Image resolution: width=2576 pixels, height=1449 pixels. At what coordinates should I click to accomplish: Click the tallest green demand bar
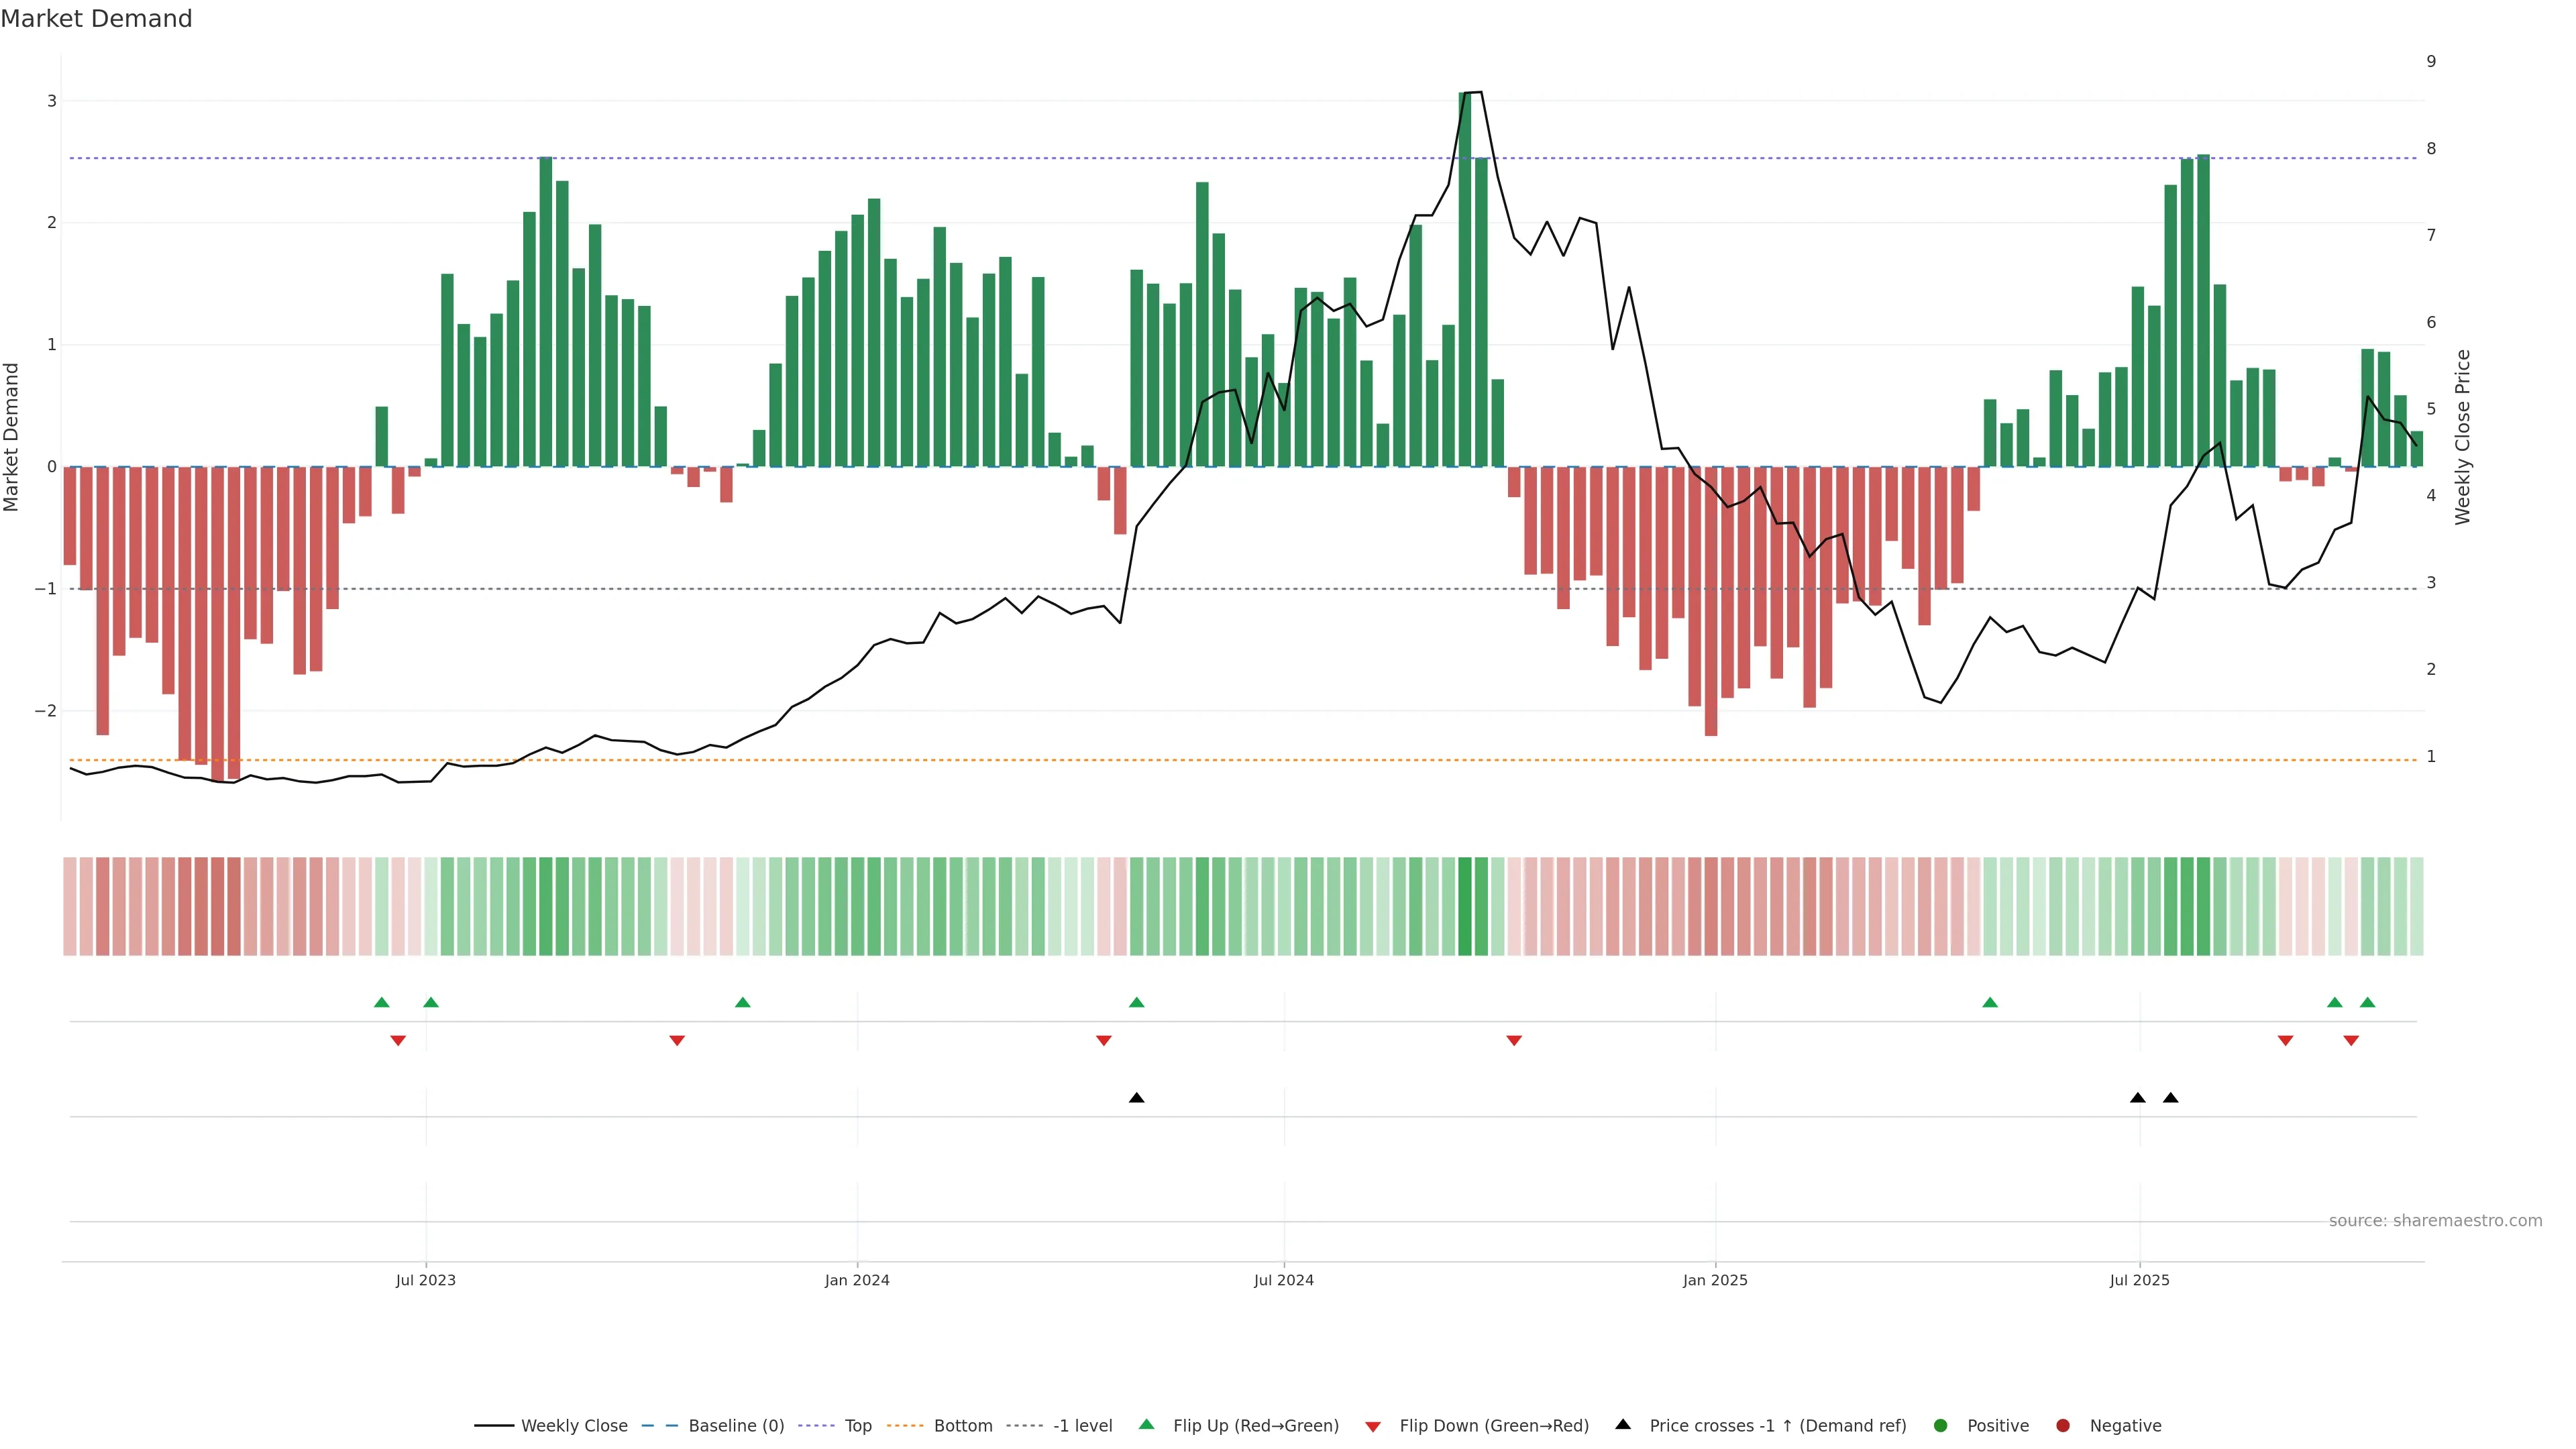coord(1465,280)
